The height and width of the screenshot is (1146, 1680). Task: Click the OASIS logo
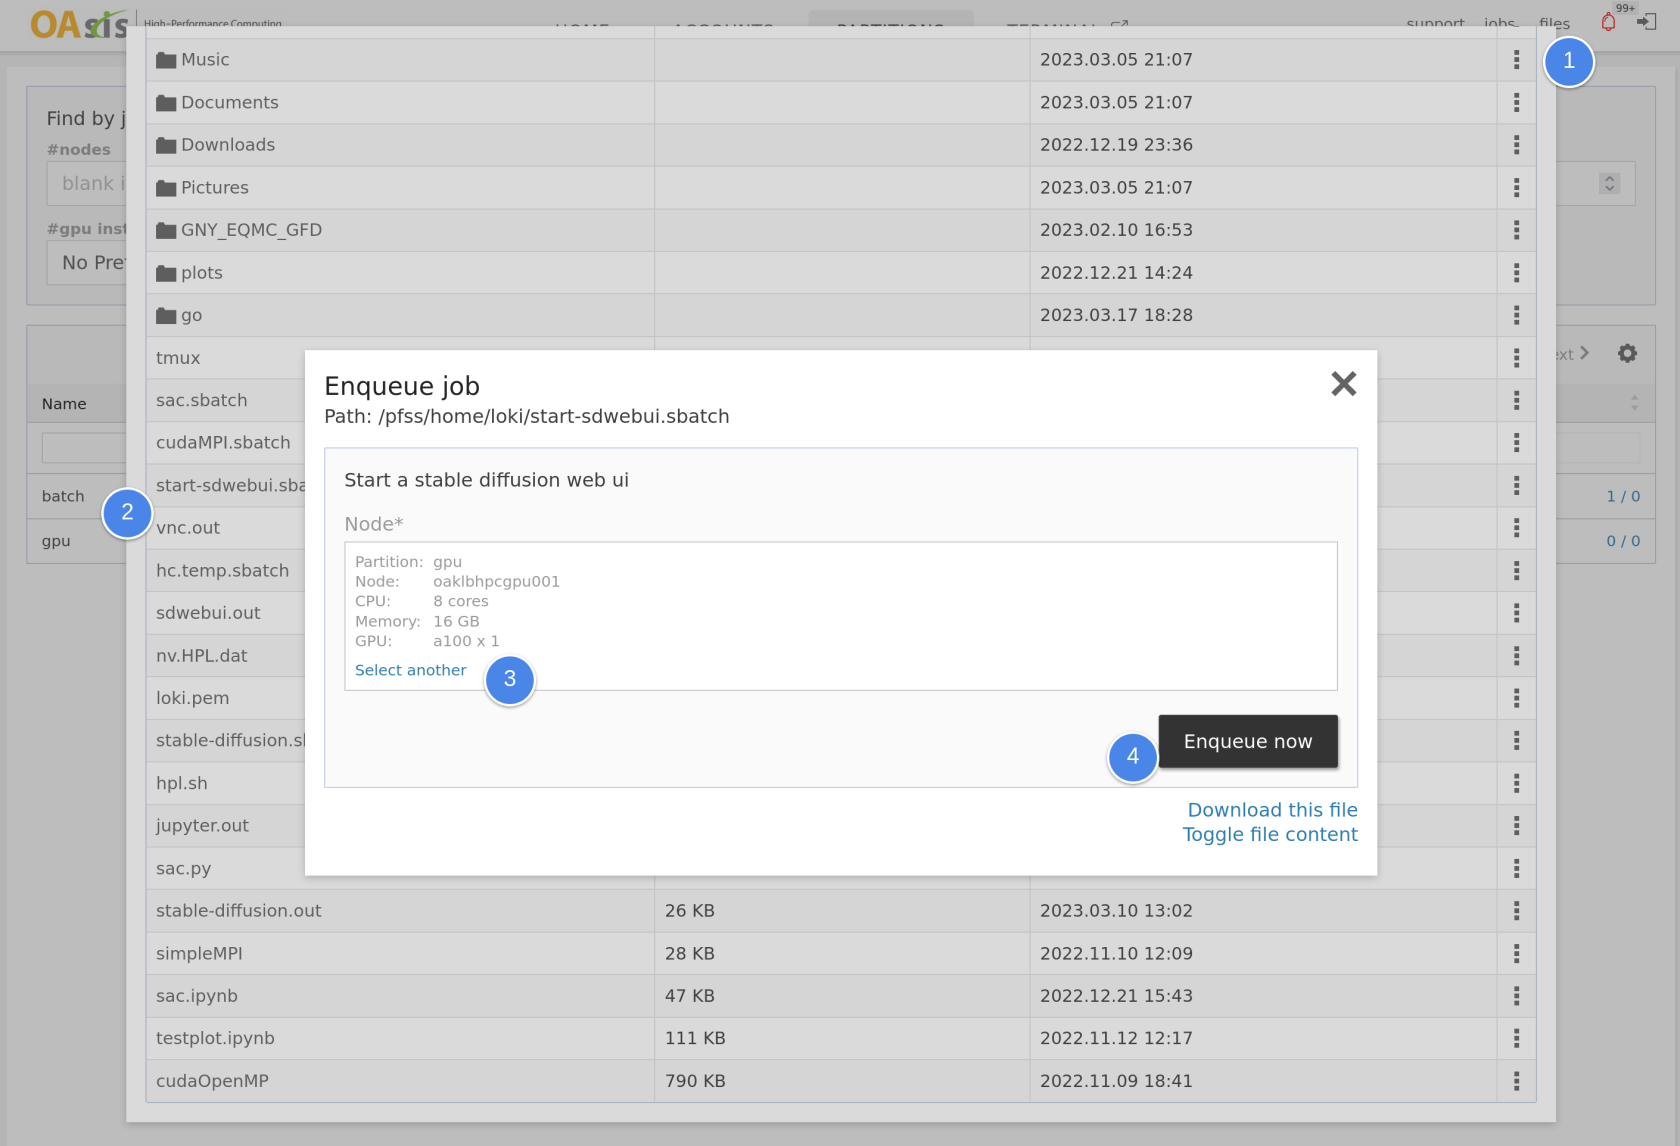(x=78, y=24)
